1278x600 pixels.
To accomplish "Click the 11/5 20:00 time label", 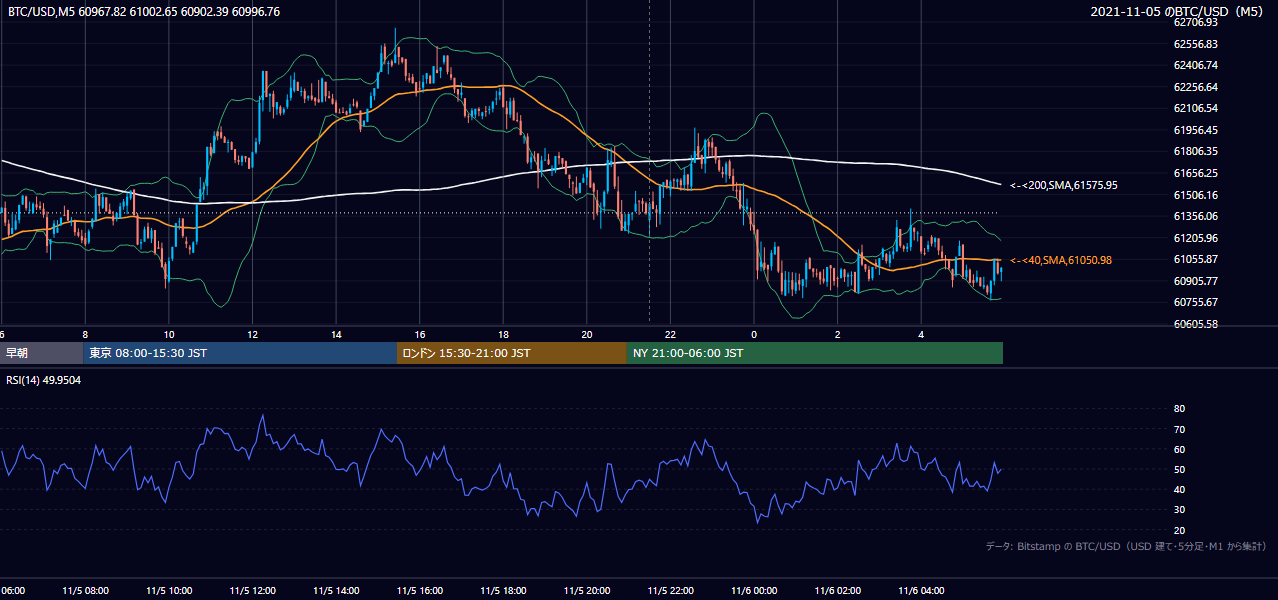I will [587, 590].
